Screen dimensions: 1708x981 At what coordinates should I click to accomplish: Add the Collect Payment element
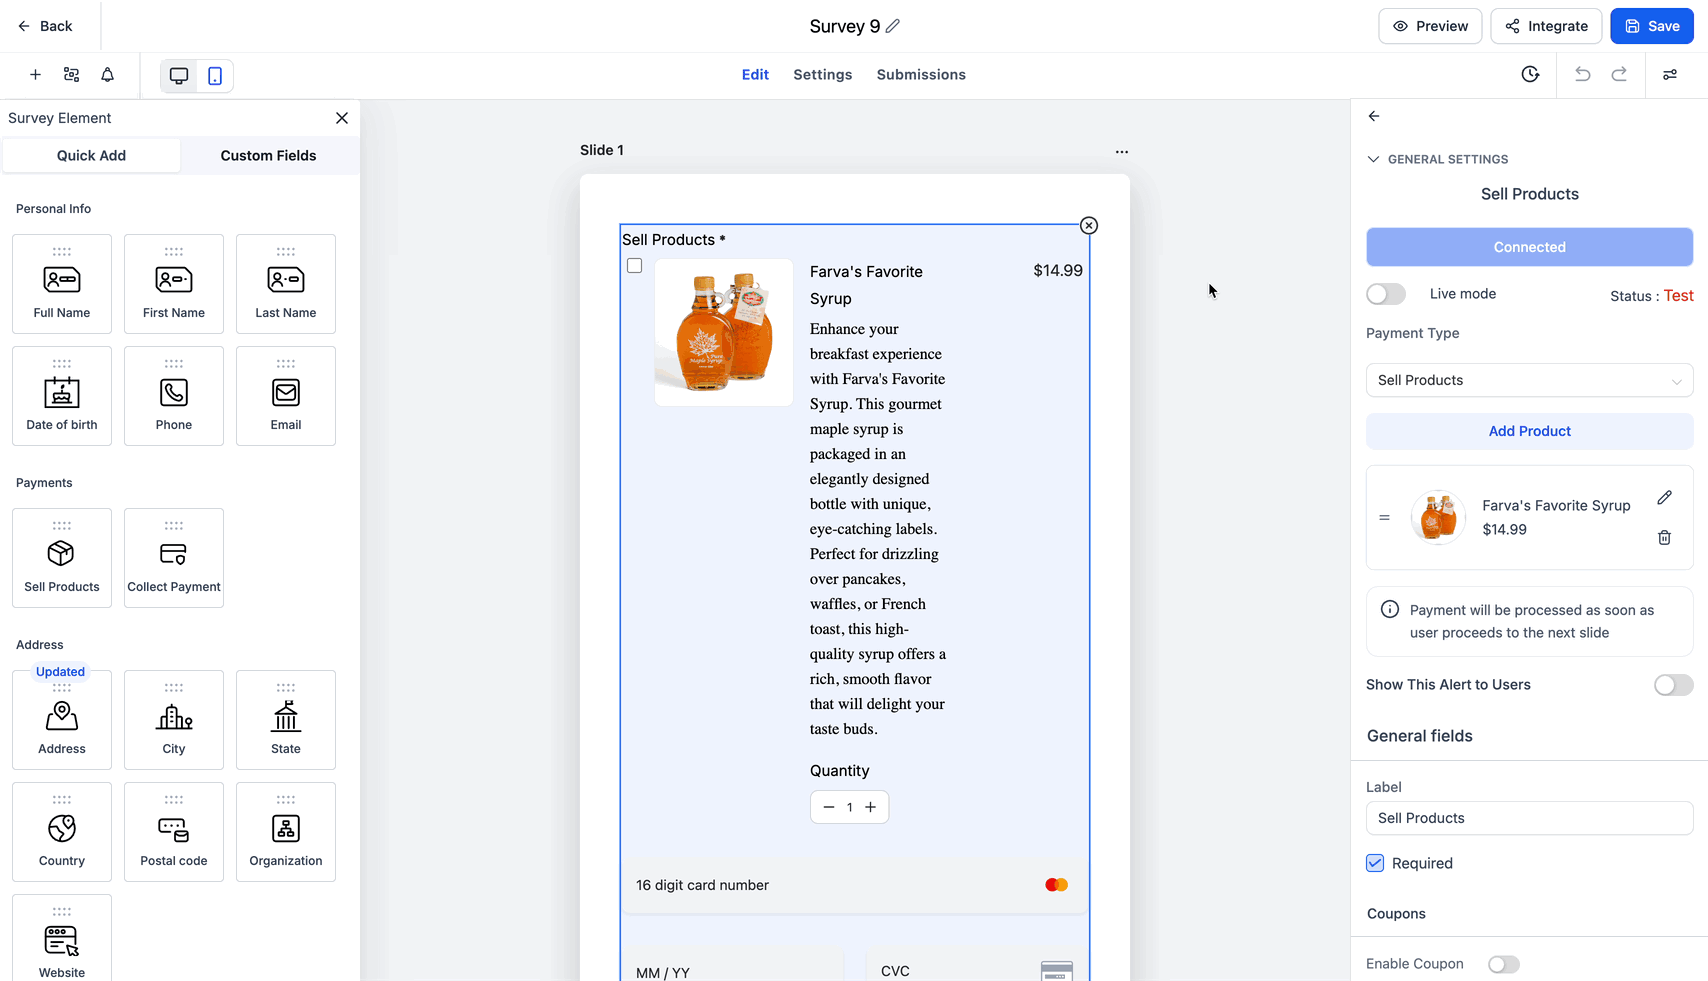tap(174, 558)
